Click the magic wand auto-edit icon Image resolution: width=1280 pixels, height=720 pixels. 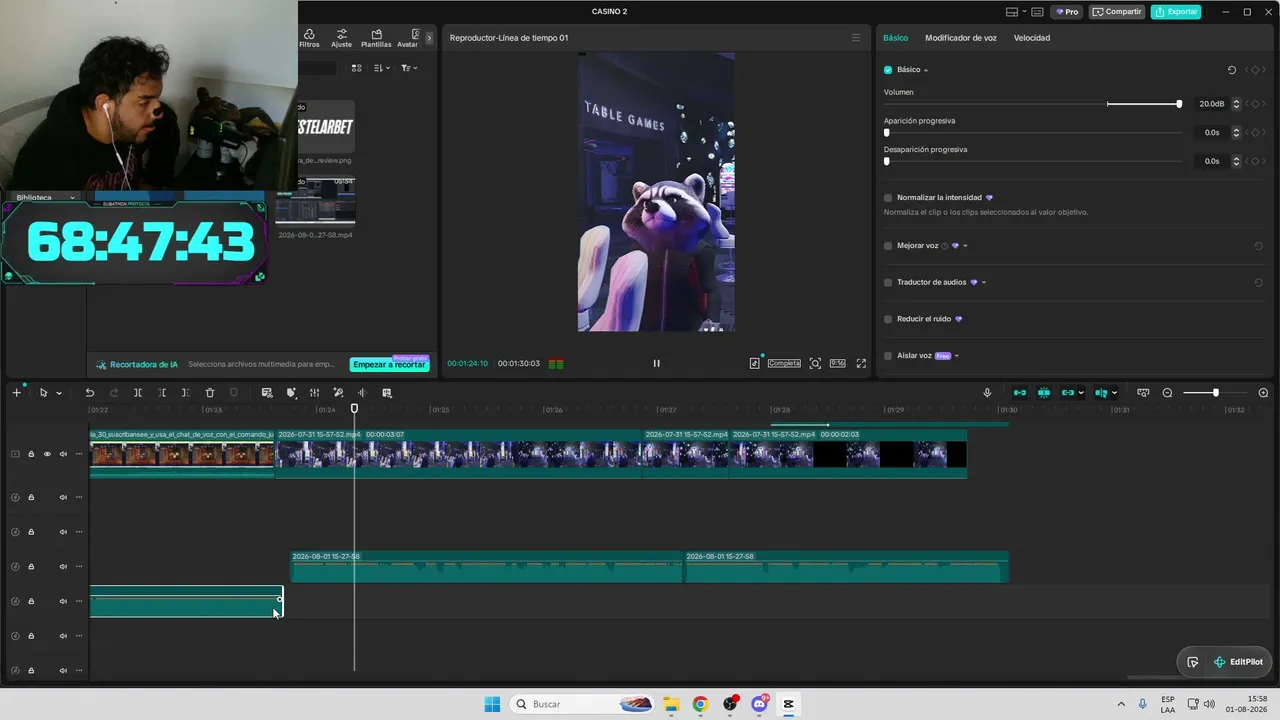[338, 393]
